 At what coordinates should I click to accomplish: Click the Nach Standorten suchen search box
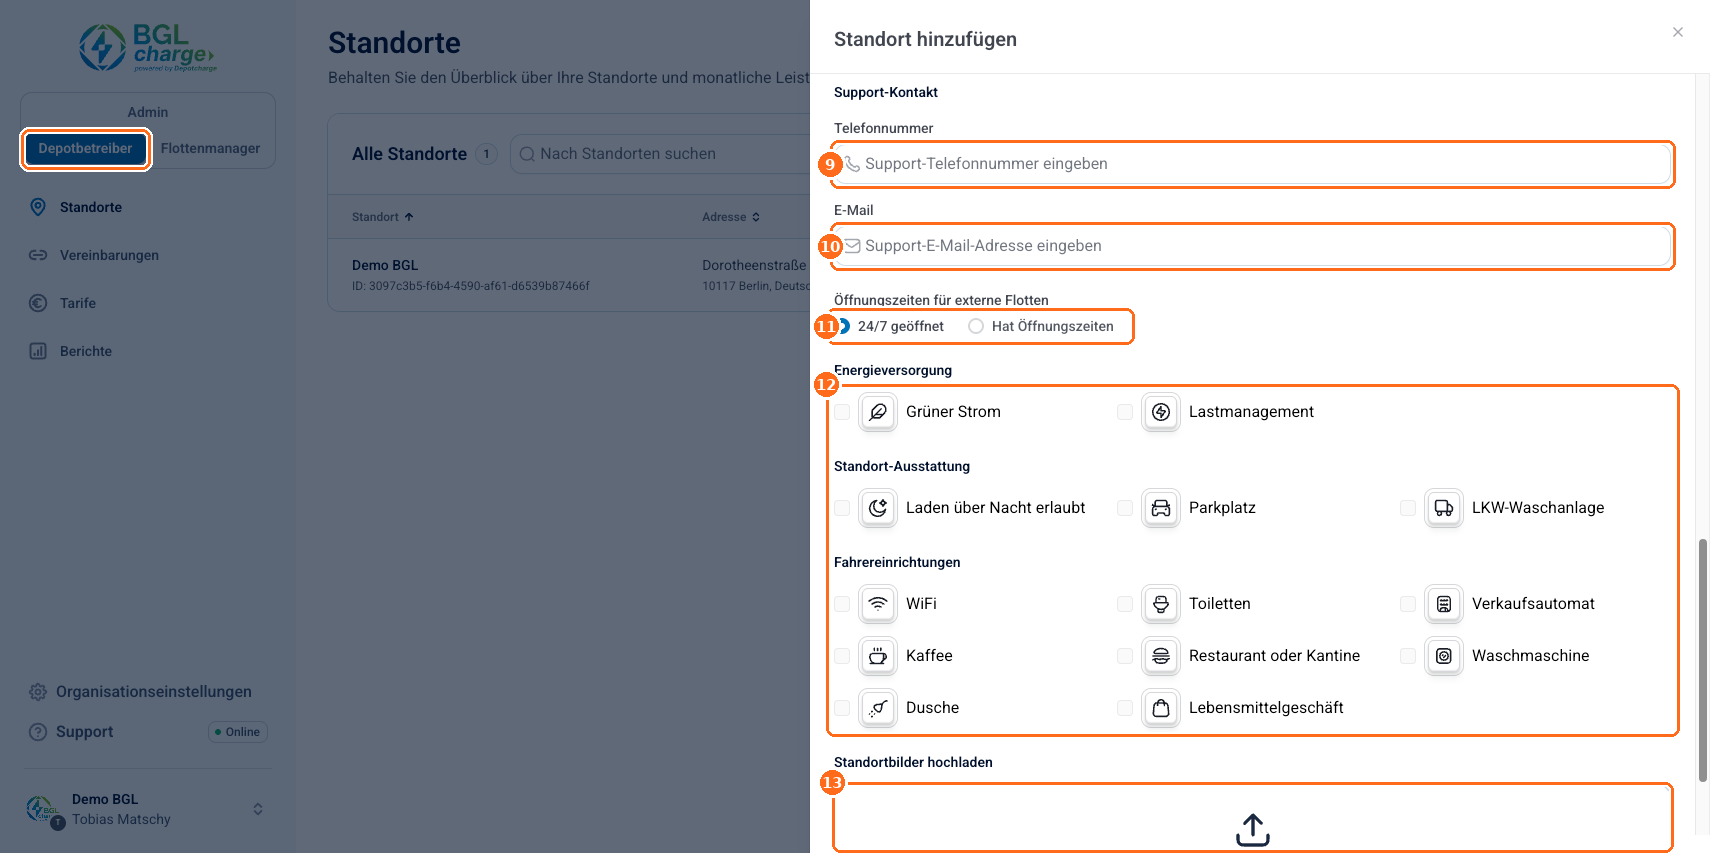click(660, 154)
